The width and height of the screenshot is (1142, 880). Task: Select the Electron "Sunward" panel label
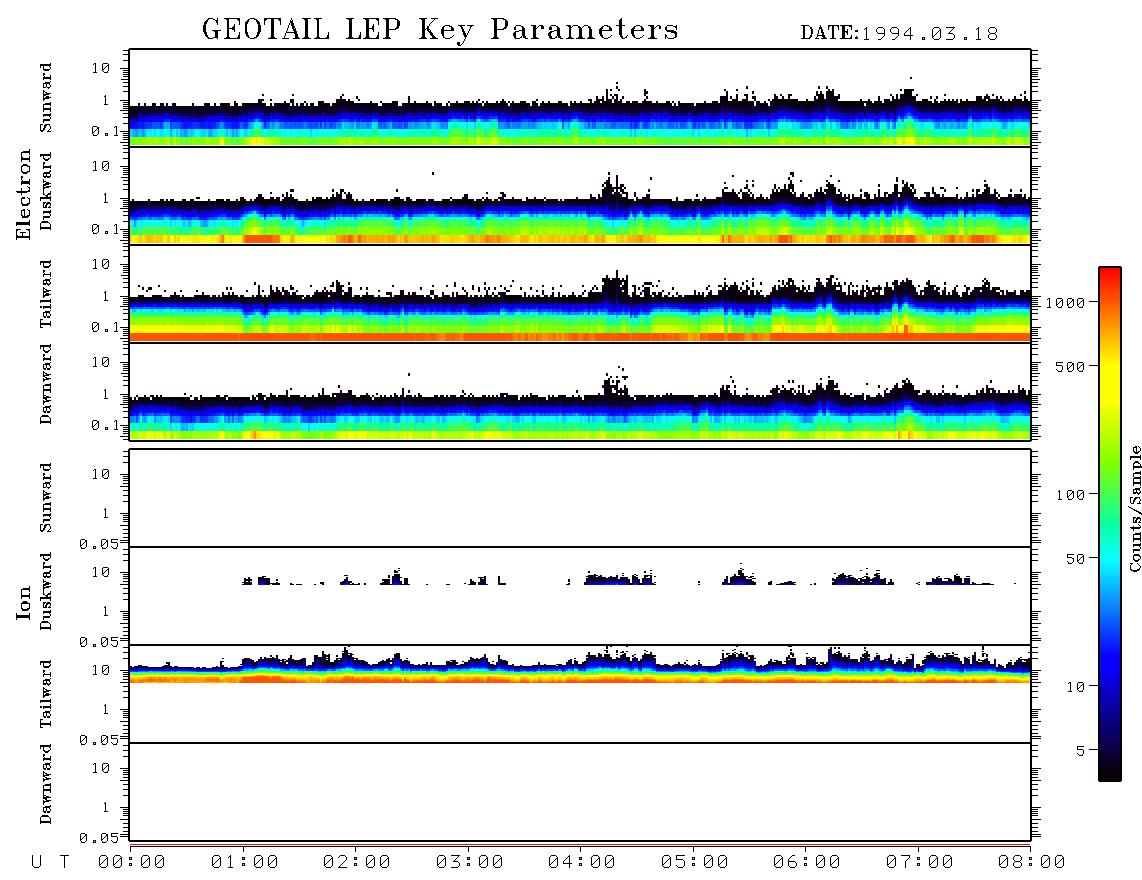(45, 97)
